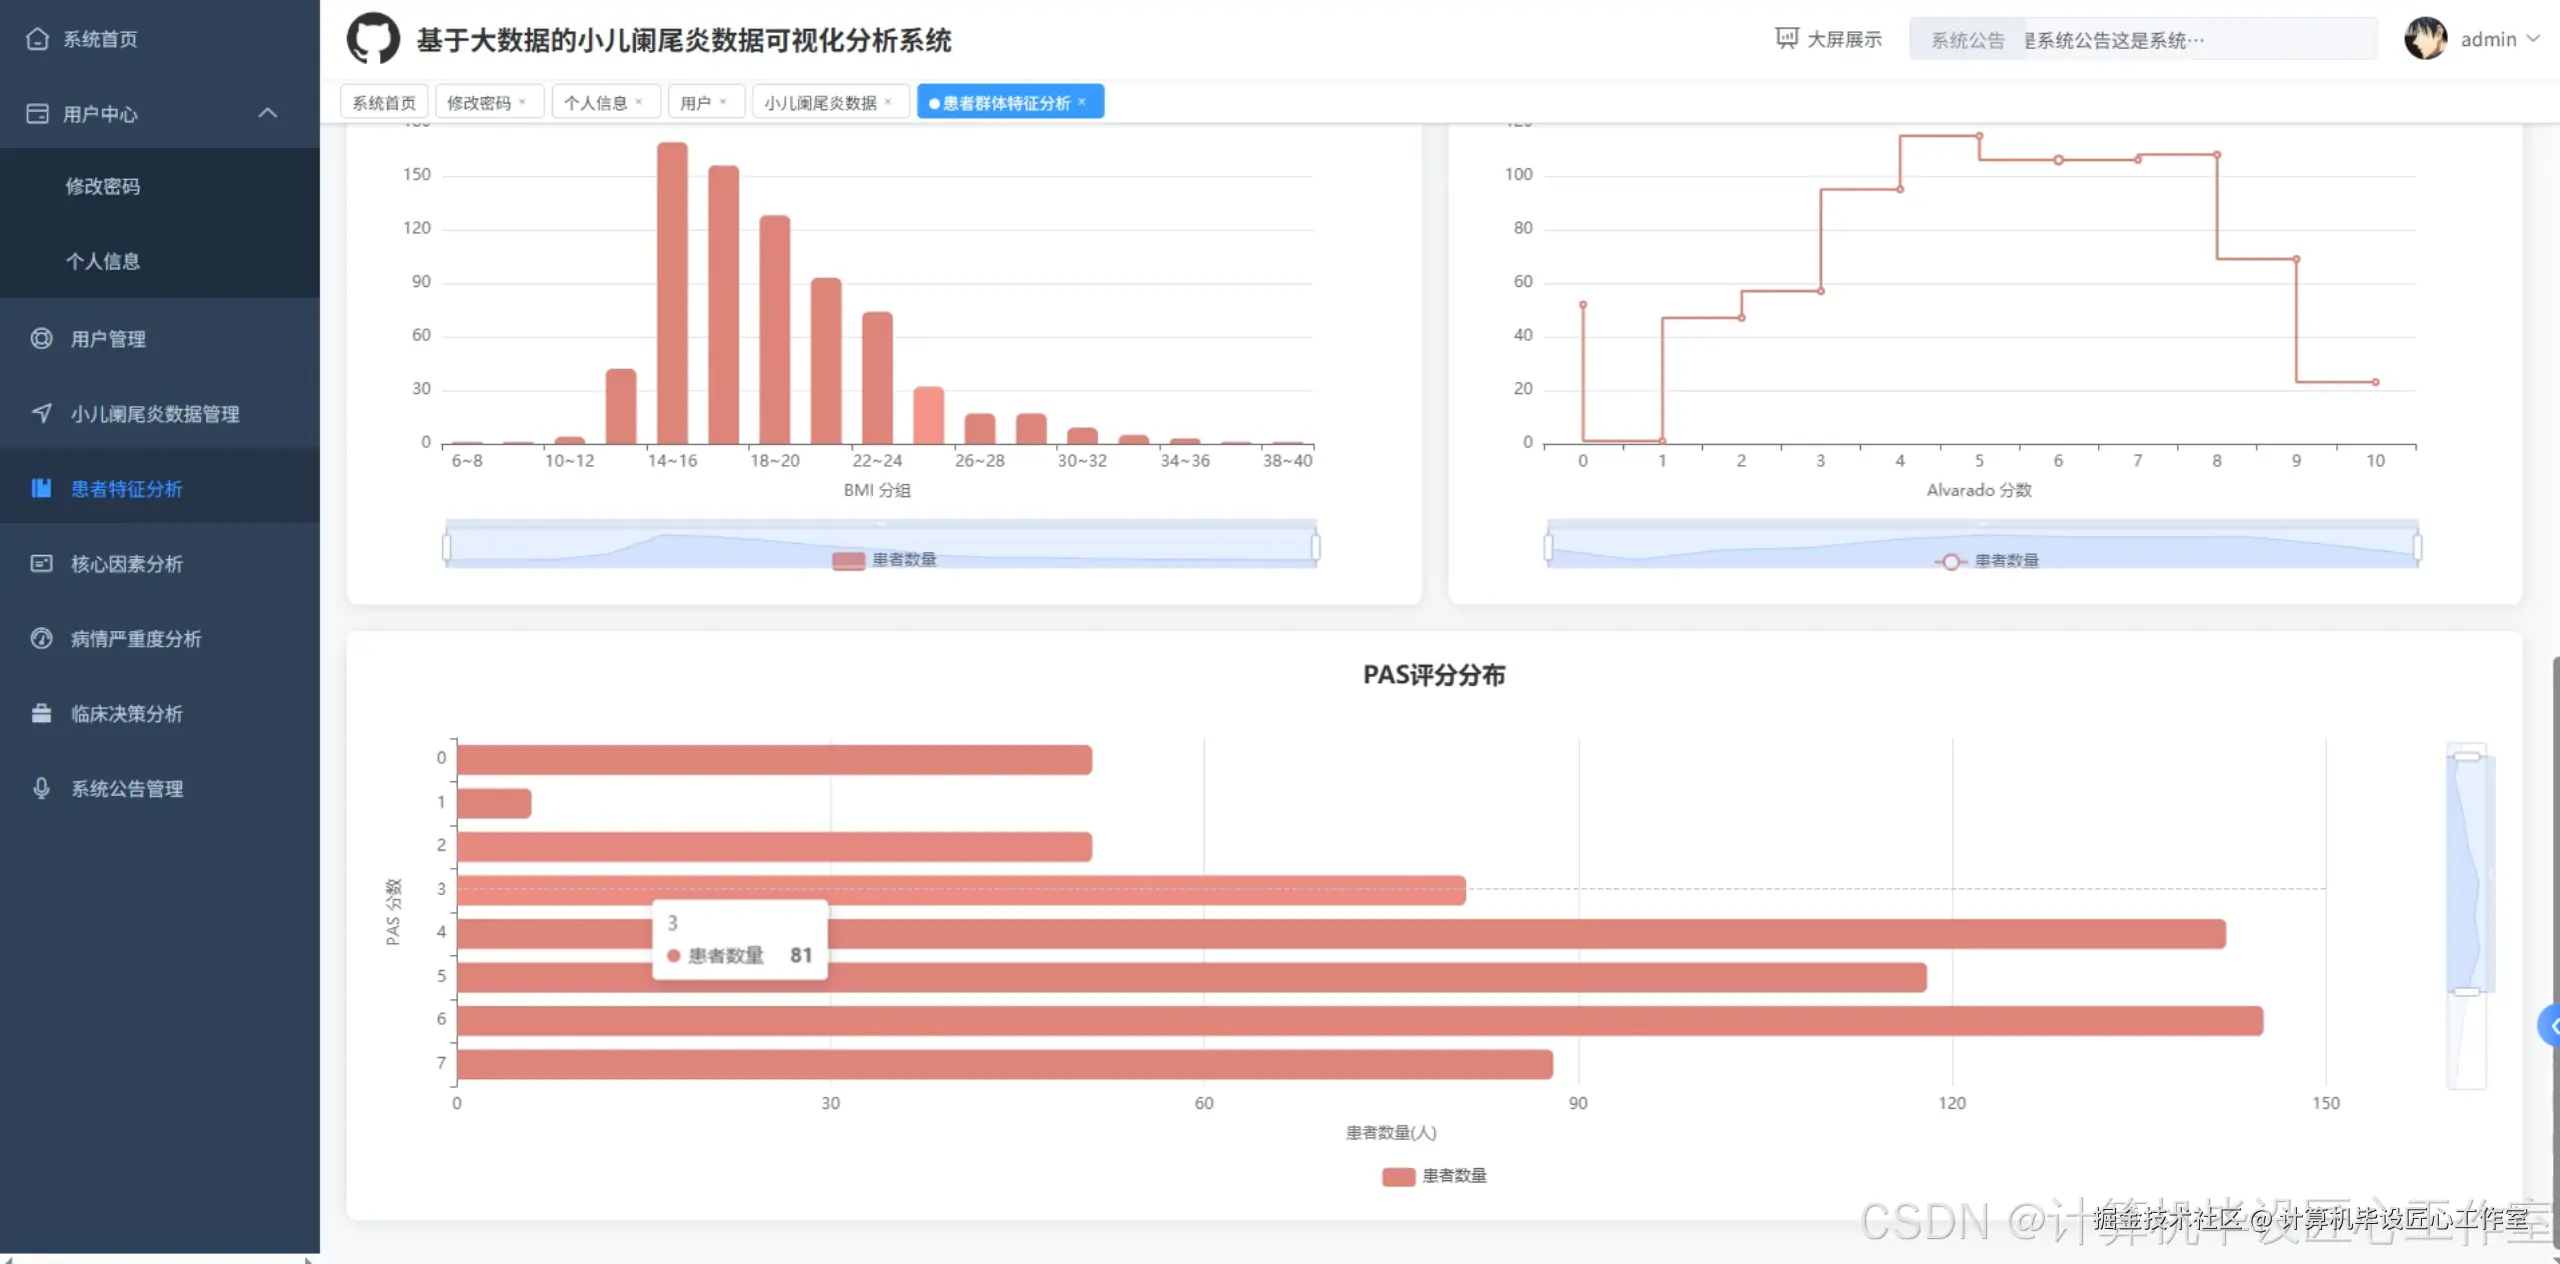The height and width of the screenshot is (1264, 2560).
Task: Collapse the 用户中心 menu chevron
Action: pos(267,113)
